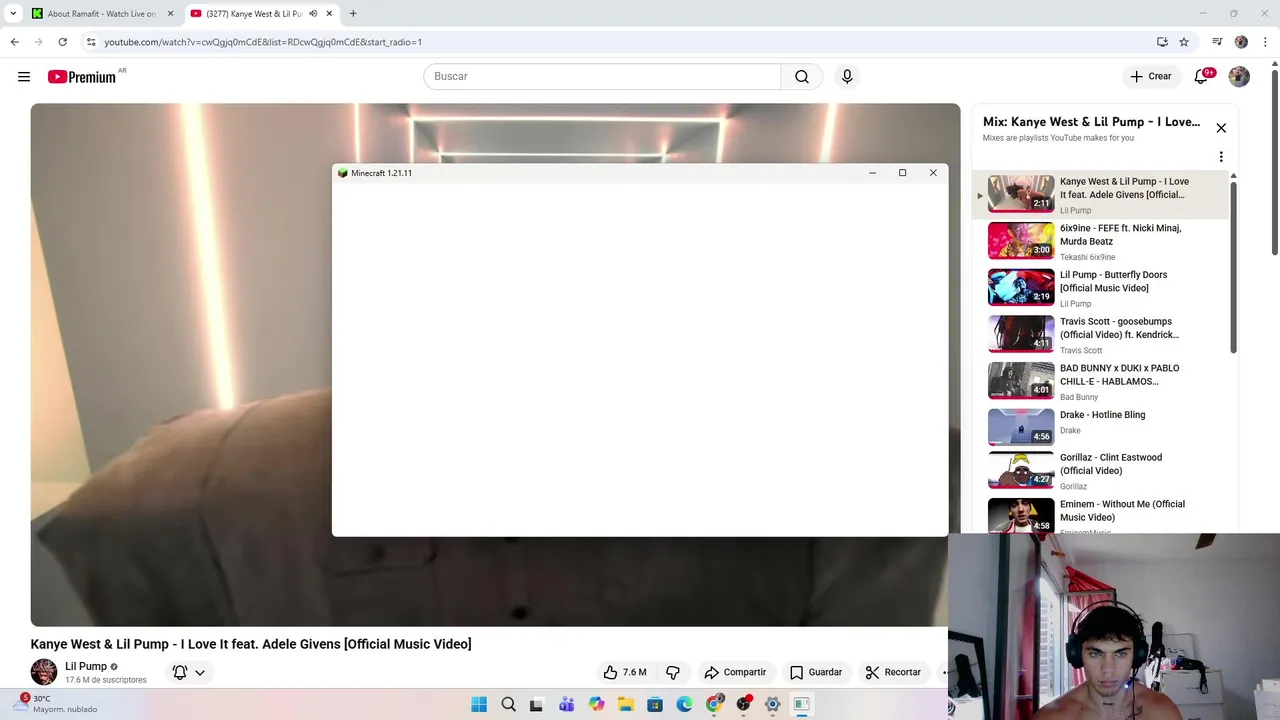Open YouTube notifications bell
This screenshot has width=1280, height=720.
(1202, 77)
